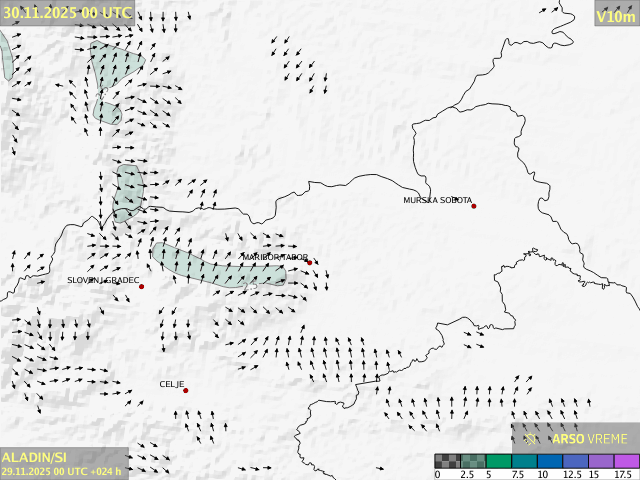Select the Slovenj Gradec red station marker
Viewport: 640px width, 480px height.
click(x=141, y=287)
